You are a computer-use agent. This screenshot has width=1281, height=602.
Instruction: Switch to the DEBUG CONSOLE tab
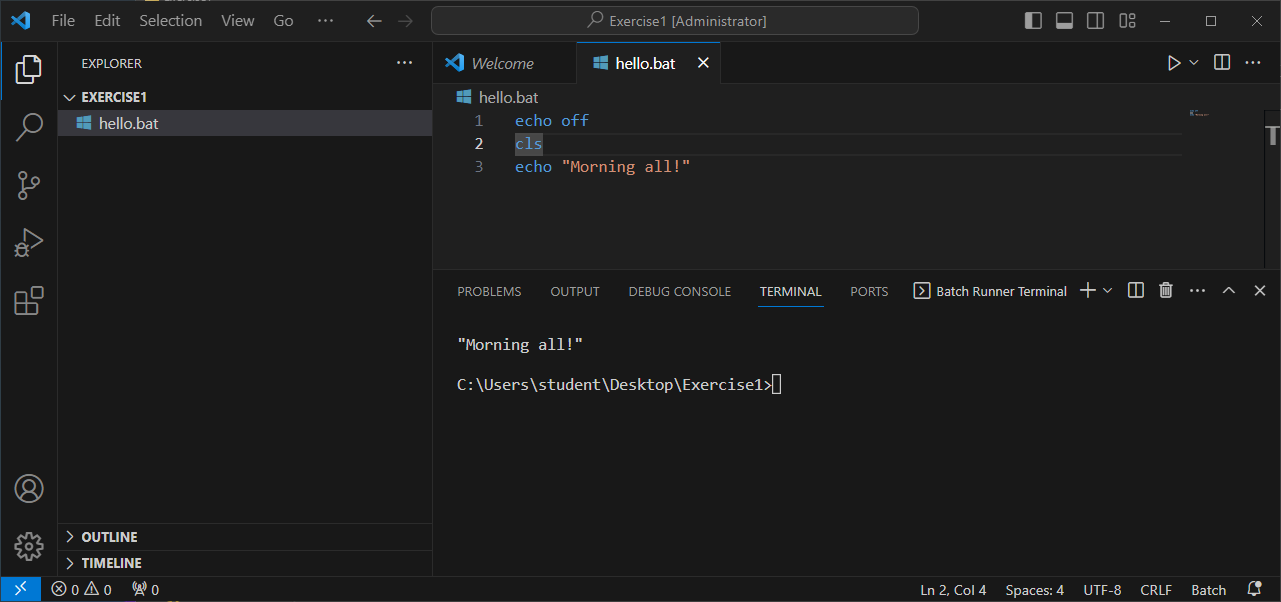pyautogui.click(x=679, y=292)
